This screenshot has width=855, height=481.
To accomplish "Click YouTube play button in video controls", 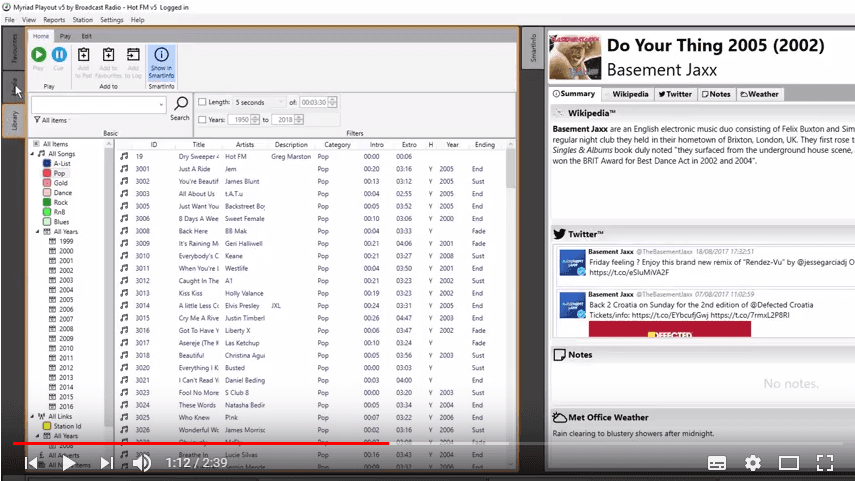I will click(69, 463).
